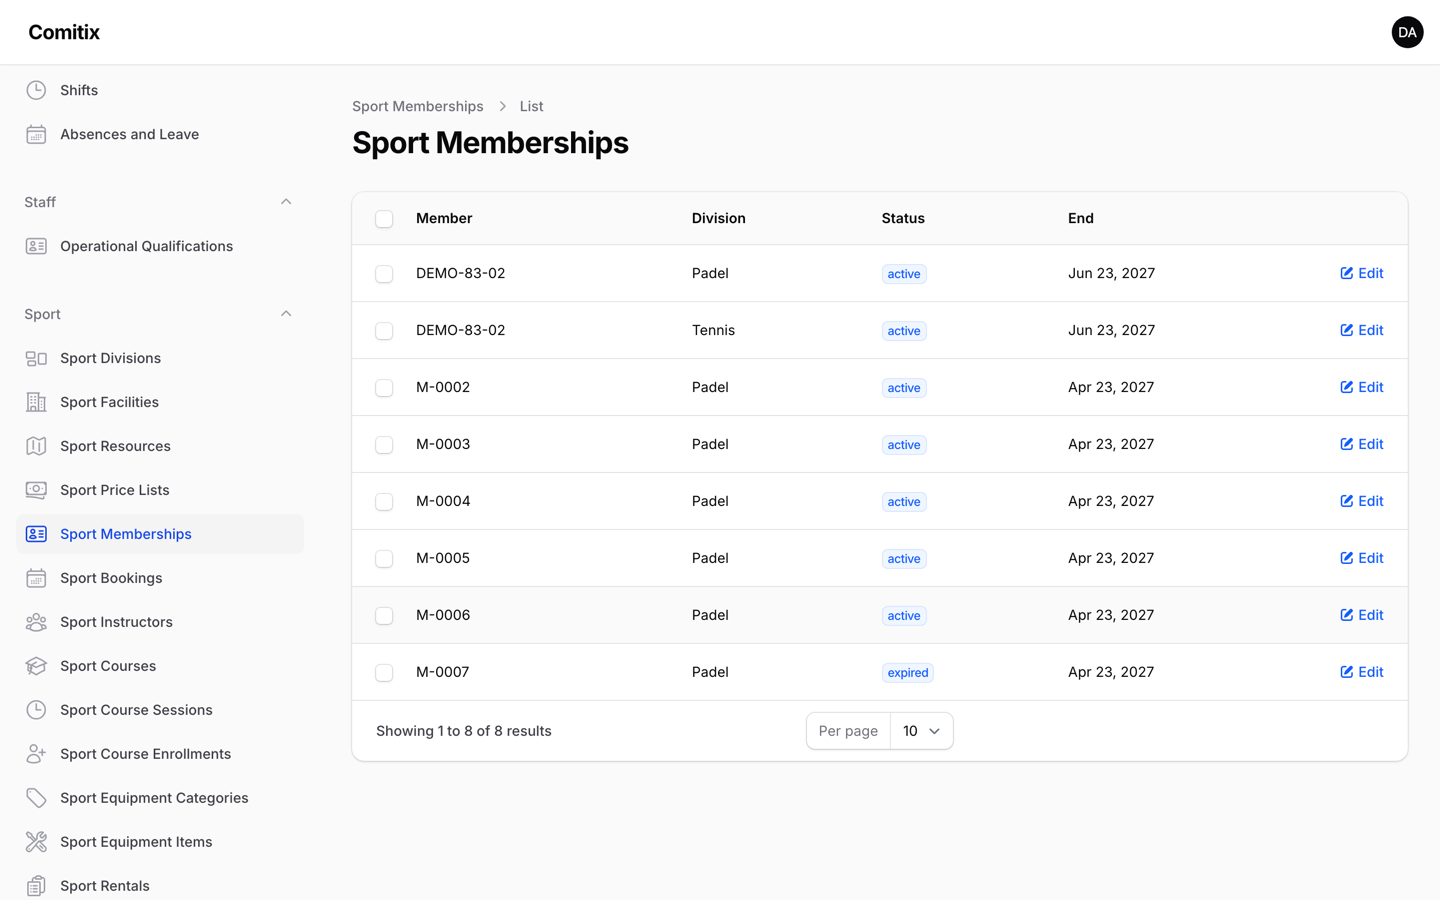1440x900 pixels.
Task: Click the List breadcrumb item
Action: pos(531,106)
